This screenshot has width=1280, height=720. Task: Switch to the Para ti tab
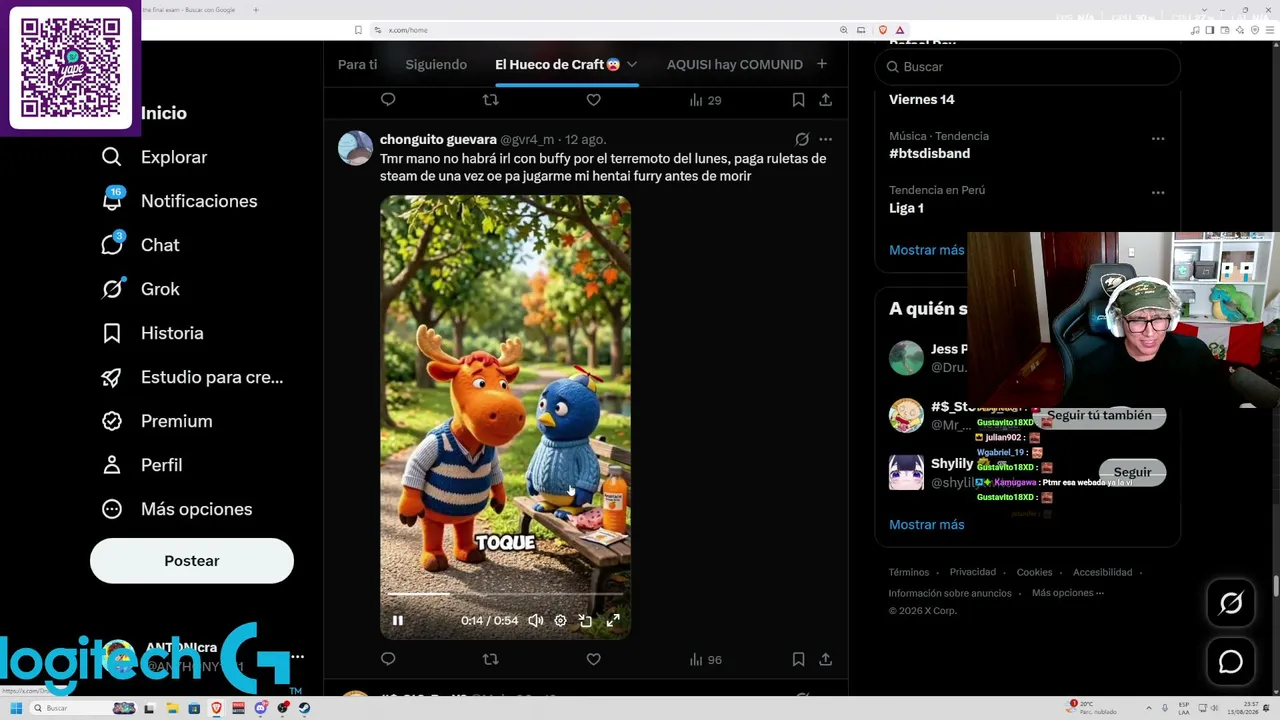(x=358, y=64)
